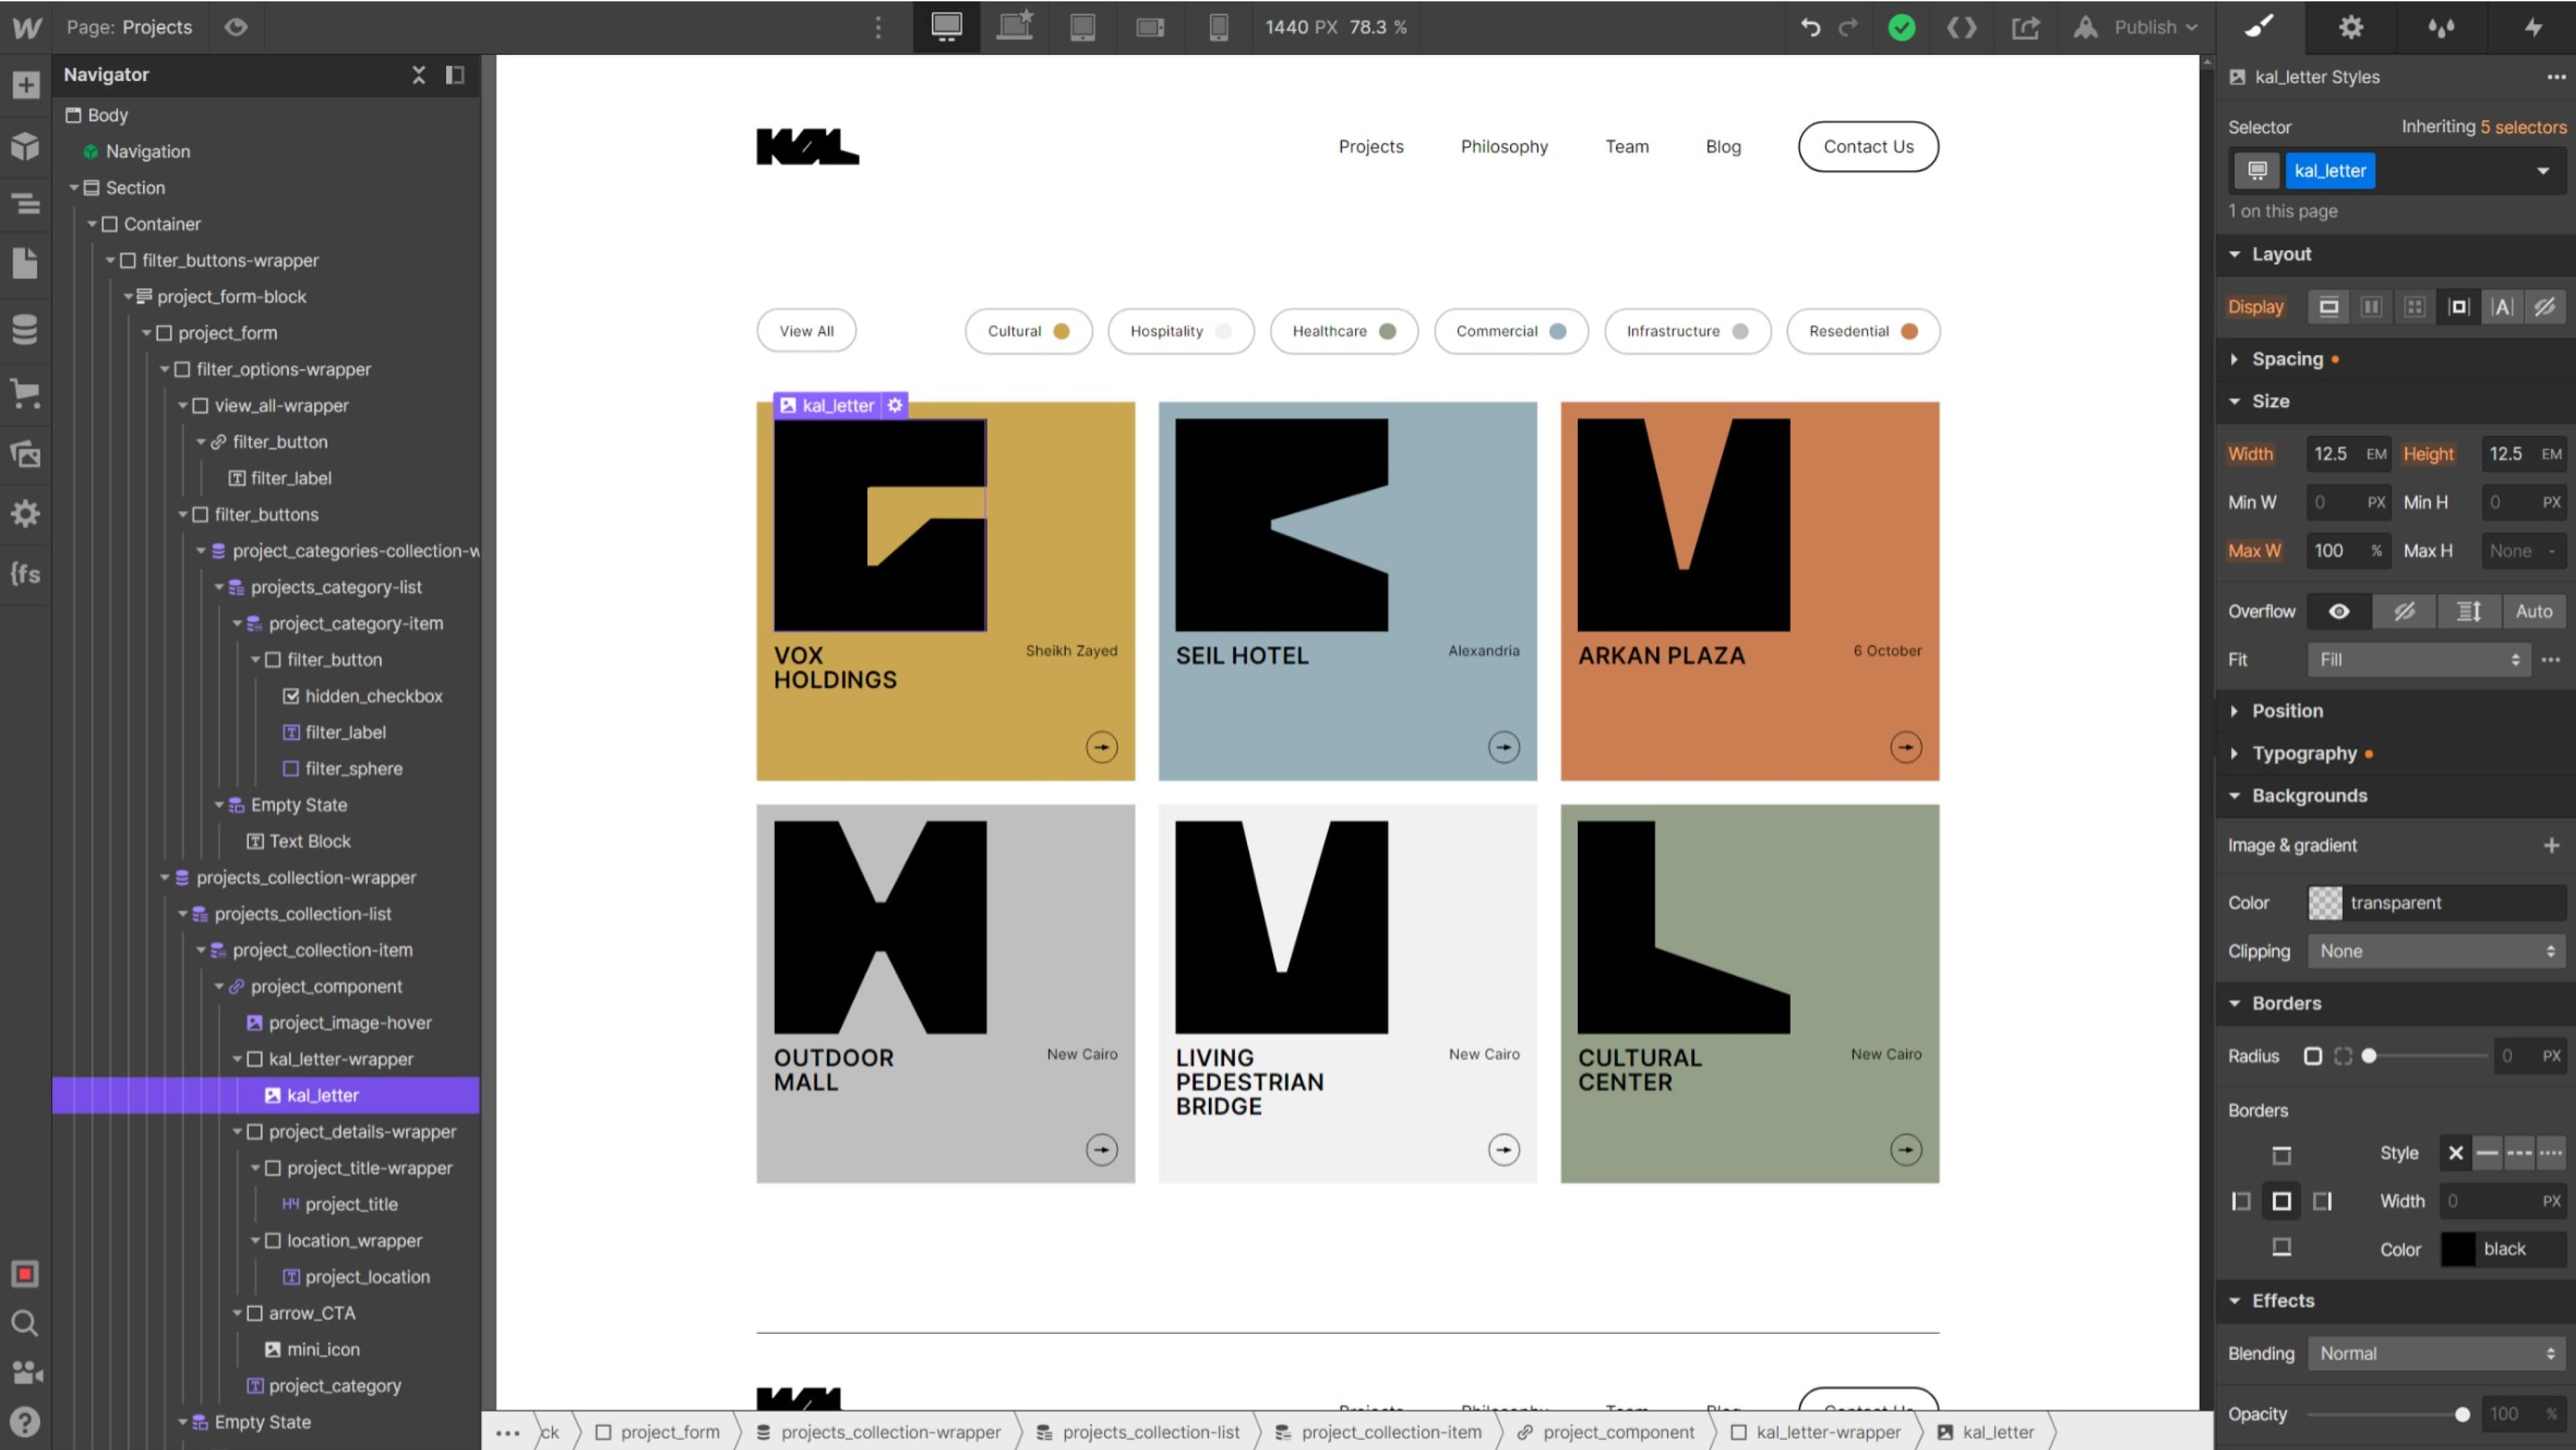Open kal_letter Styles more options
This screenshot has width=2576, height=1450.
[x=2556, y=77]
